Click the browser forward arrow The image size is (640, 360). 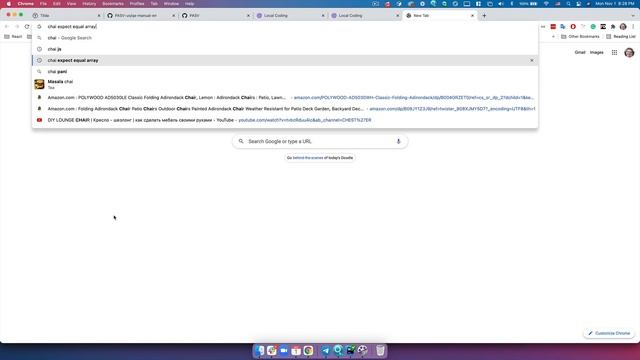click(x=17, y=27)
